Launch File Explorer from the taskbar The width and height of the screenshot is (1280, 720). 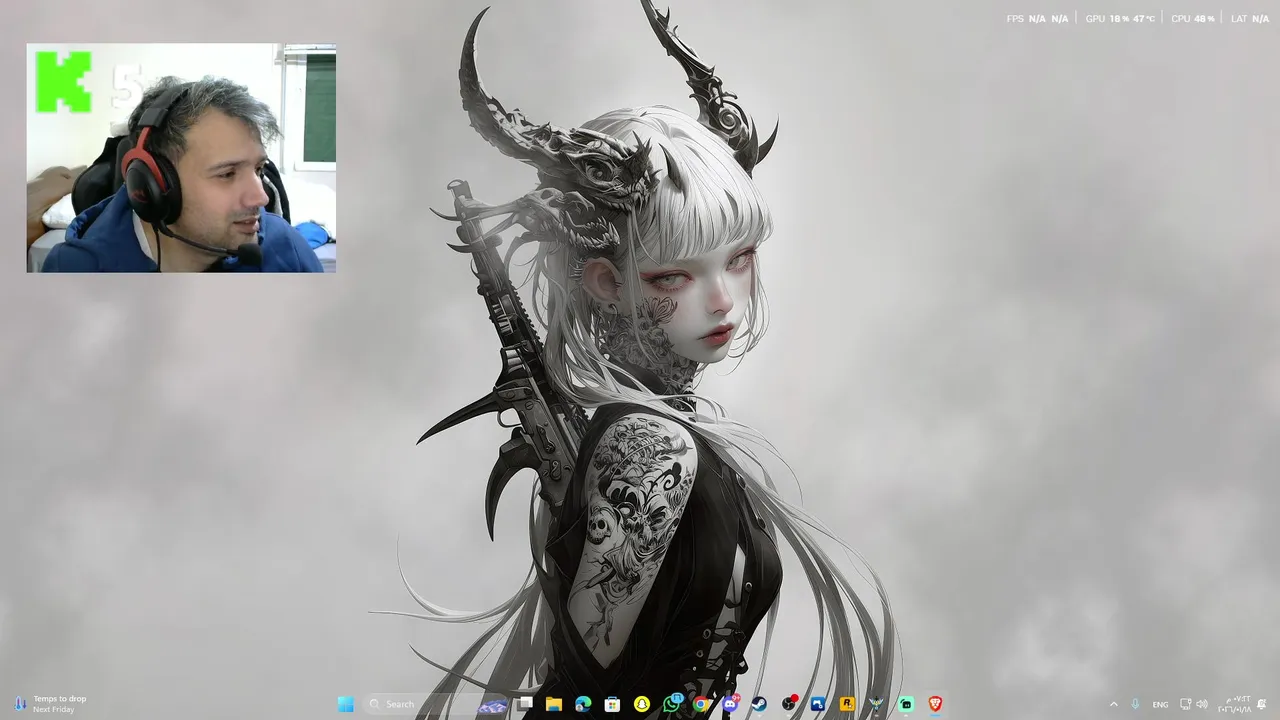(x=554, y=704)
